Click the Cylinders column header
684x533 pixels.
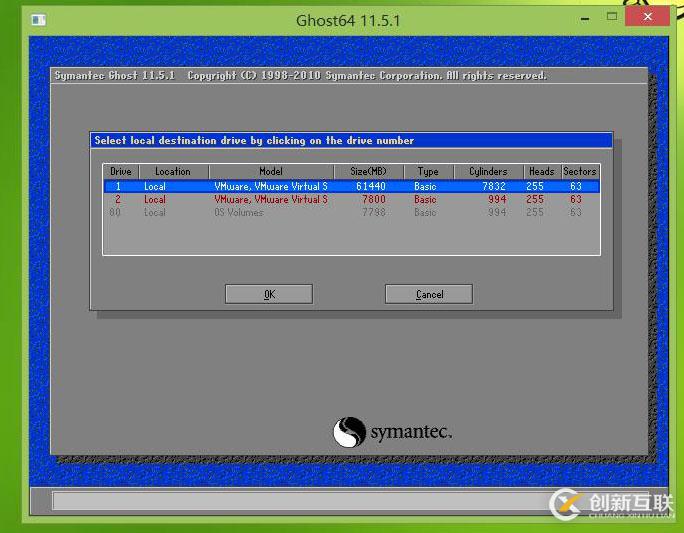coord(488,171)
